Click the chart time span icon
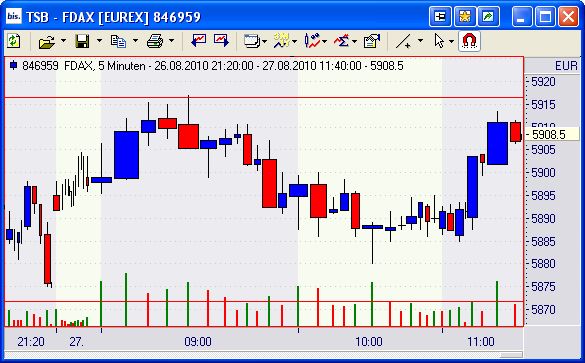This screenshot has width=585, height=363. point(282,41)
